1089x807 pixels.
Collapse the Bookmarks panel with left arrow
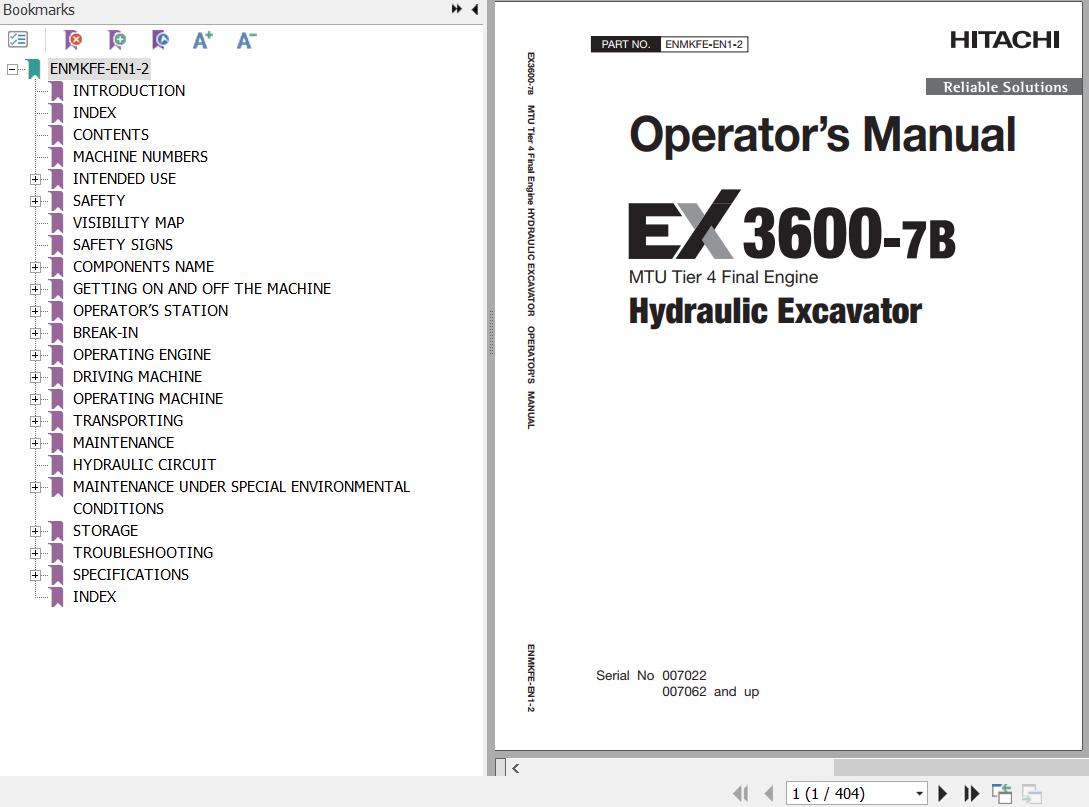point(475,10)
